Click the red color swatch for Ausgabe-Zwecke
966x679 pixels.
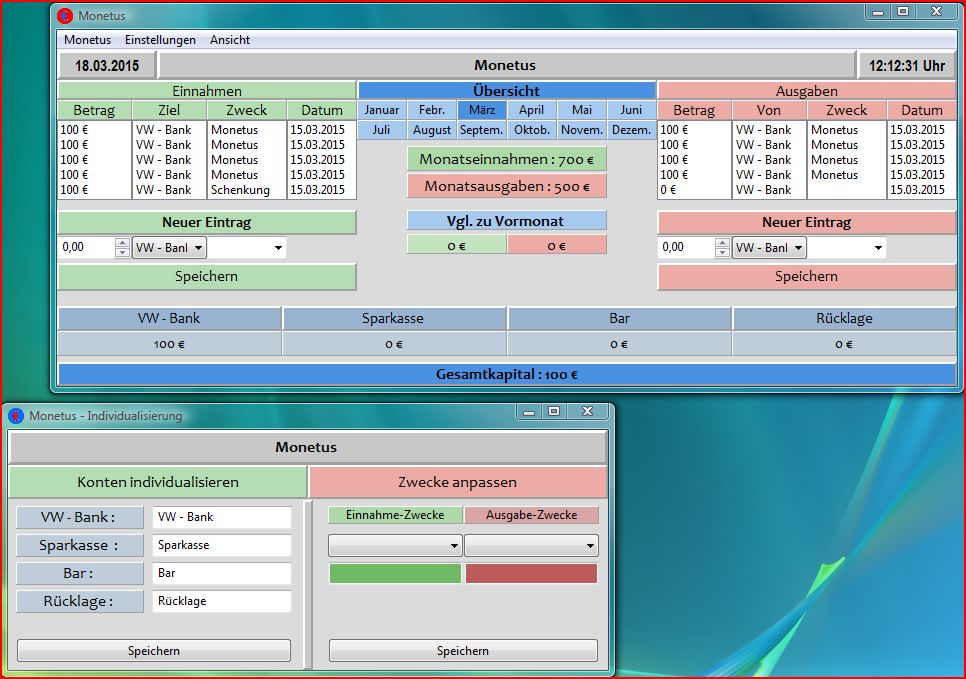[x=531, y=574]
